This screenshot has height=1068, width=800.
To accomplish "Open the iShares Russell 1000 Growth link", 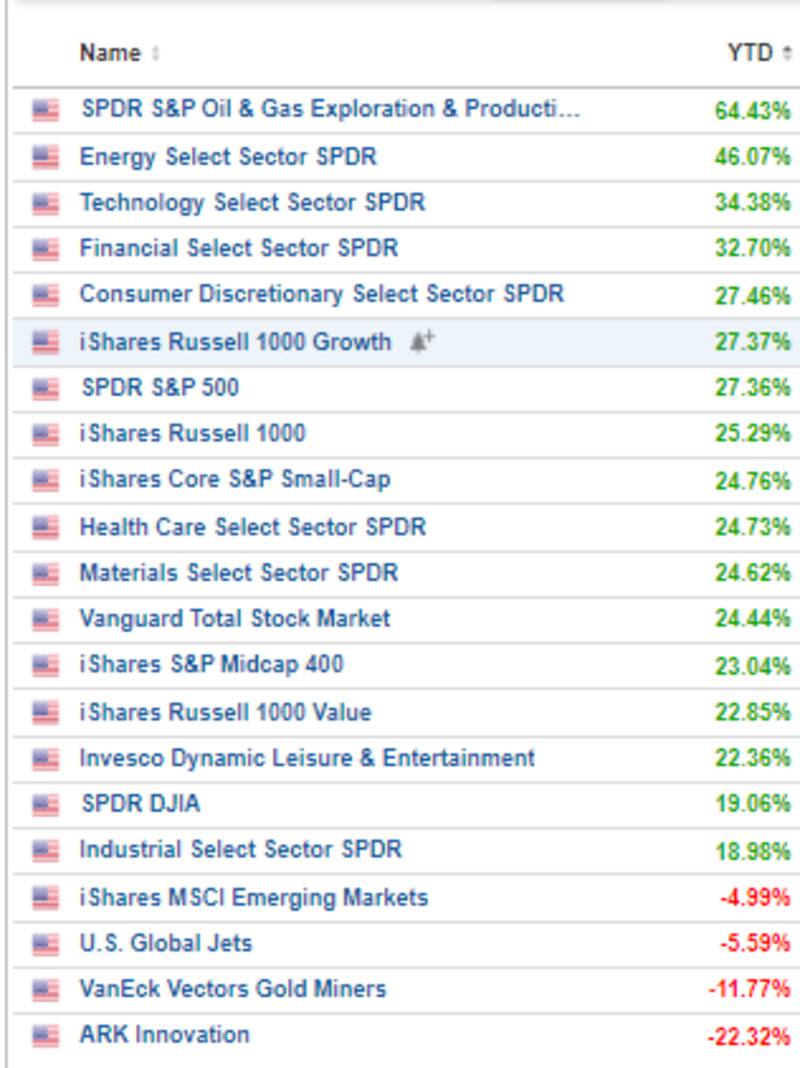I will coord(235,342).
